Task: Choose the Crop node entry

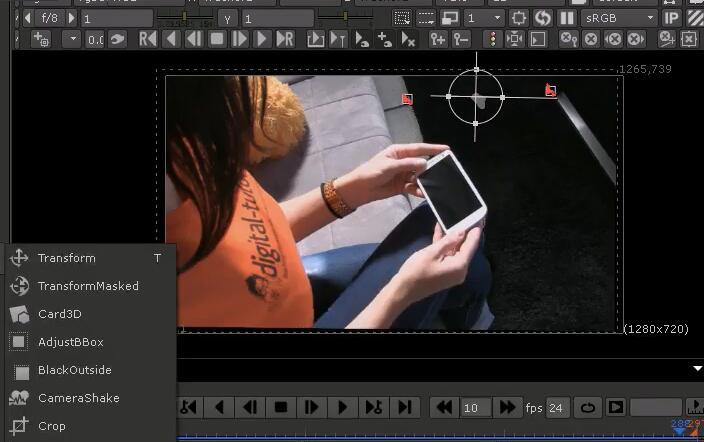Action: pos(90,426)
